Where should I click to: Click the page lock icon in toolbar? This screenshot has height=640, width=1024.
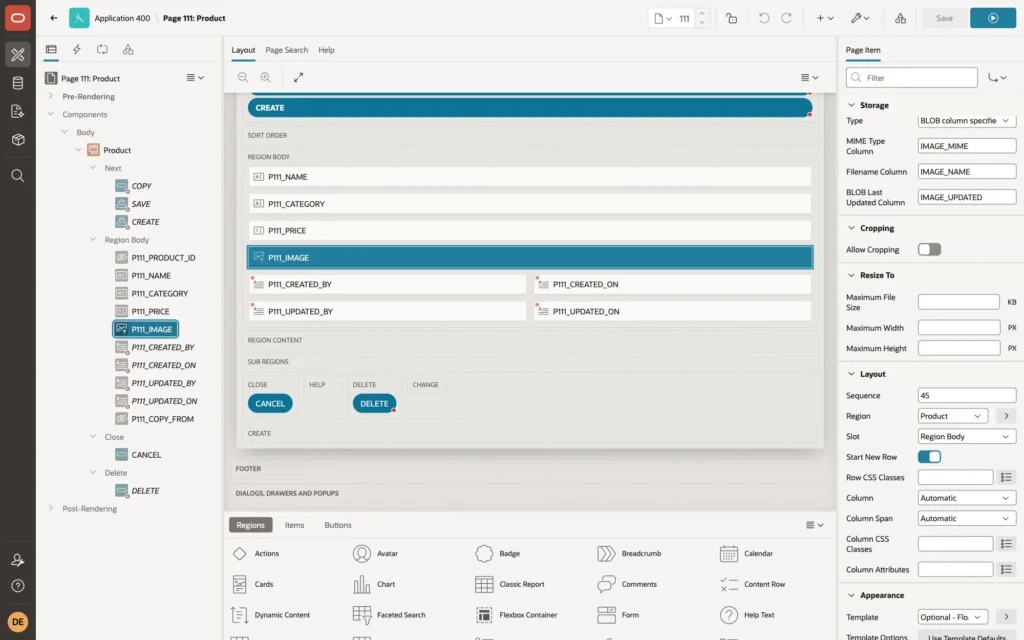731,18
